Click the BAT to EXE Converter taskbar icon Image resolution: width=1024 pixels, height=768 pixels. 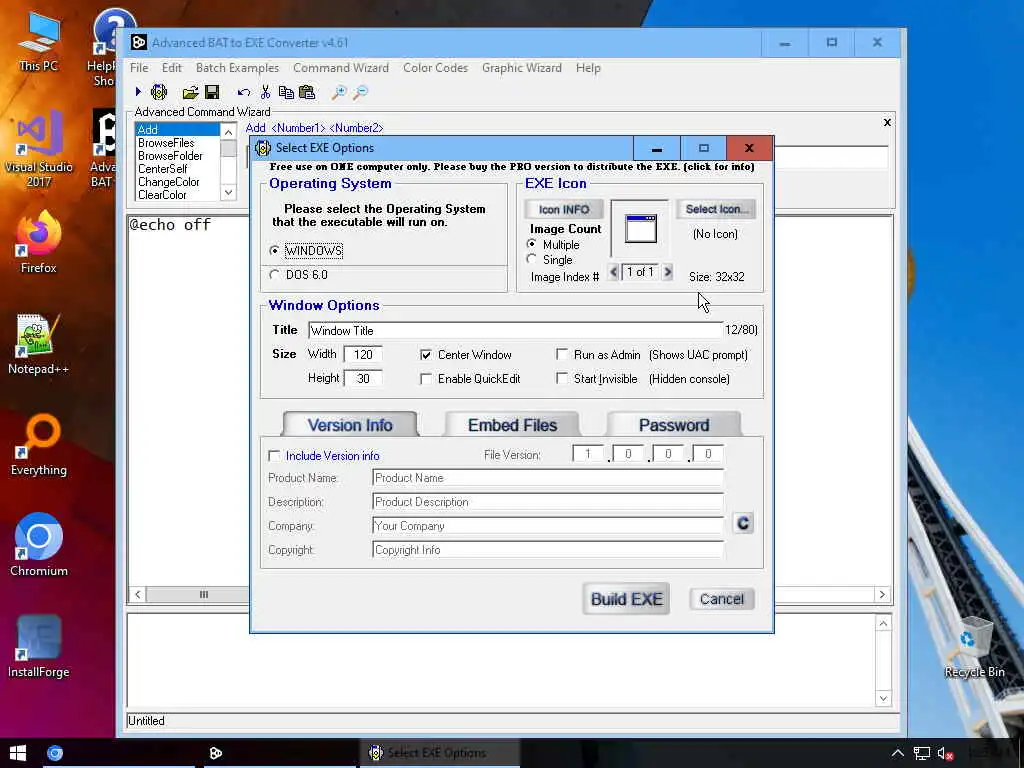216,753
